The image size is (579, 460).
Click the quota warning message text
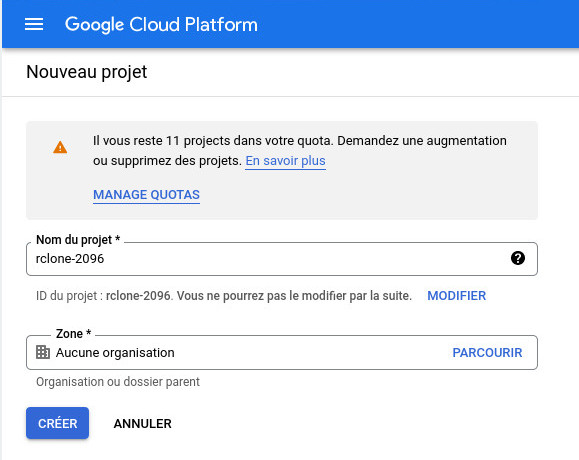[299, 151]
